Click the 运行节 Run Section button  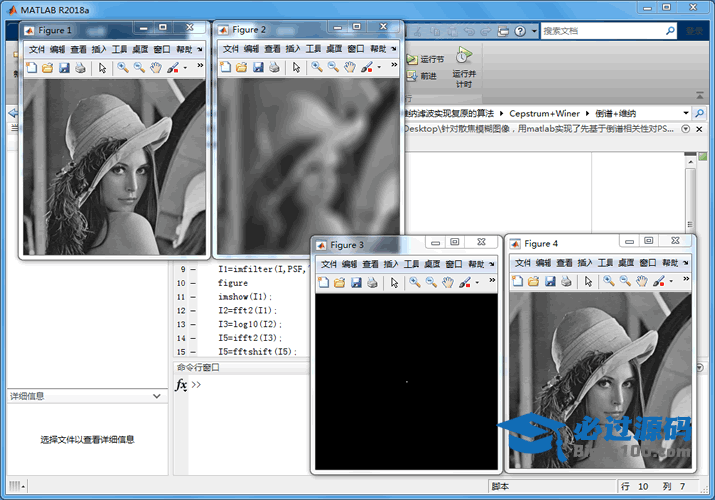click(424, 59)
